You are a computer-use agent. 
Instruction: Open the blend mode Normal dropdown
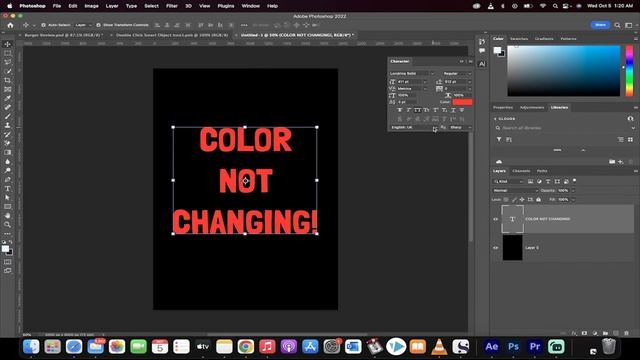point(516,191)
